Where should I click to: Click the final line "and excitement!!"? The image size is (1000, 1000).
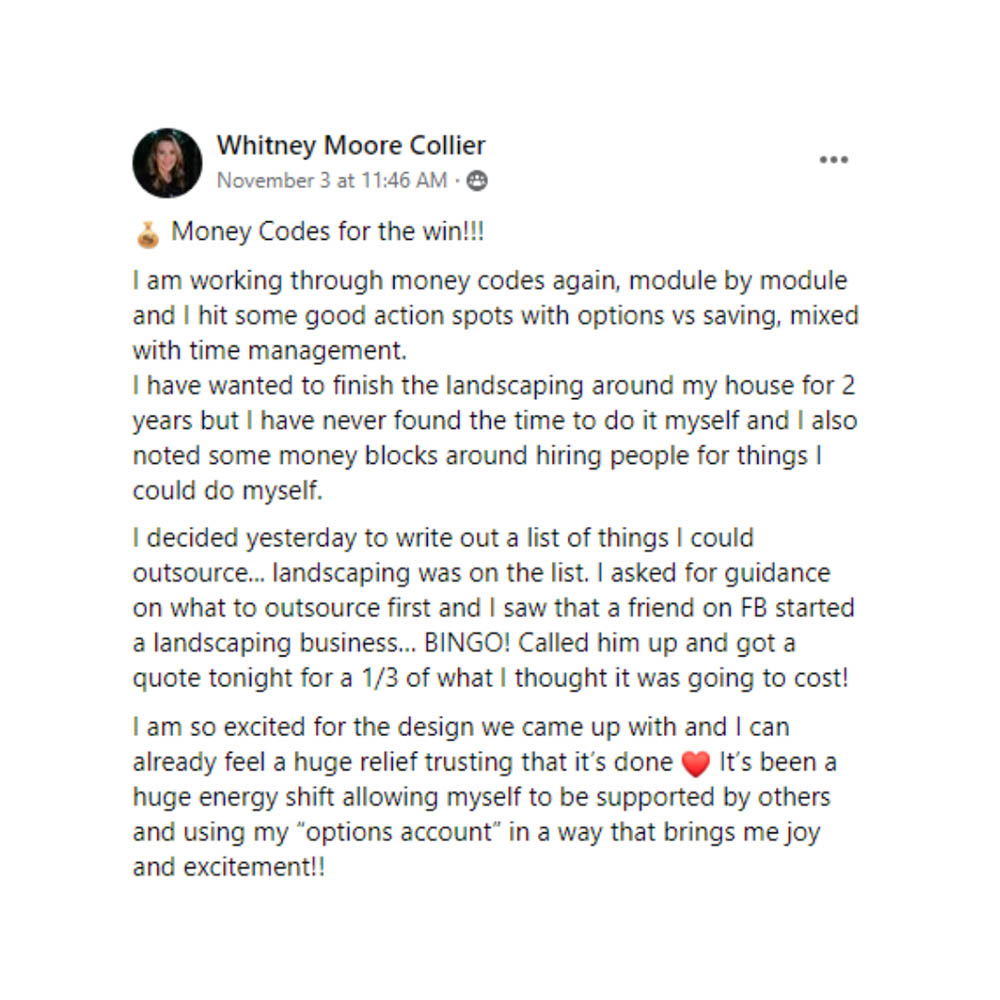[x=229, y=866]
